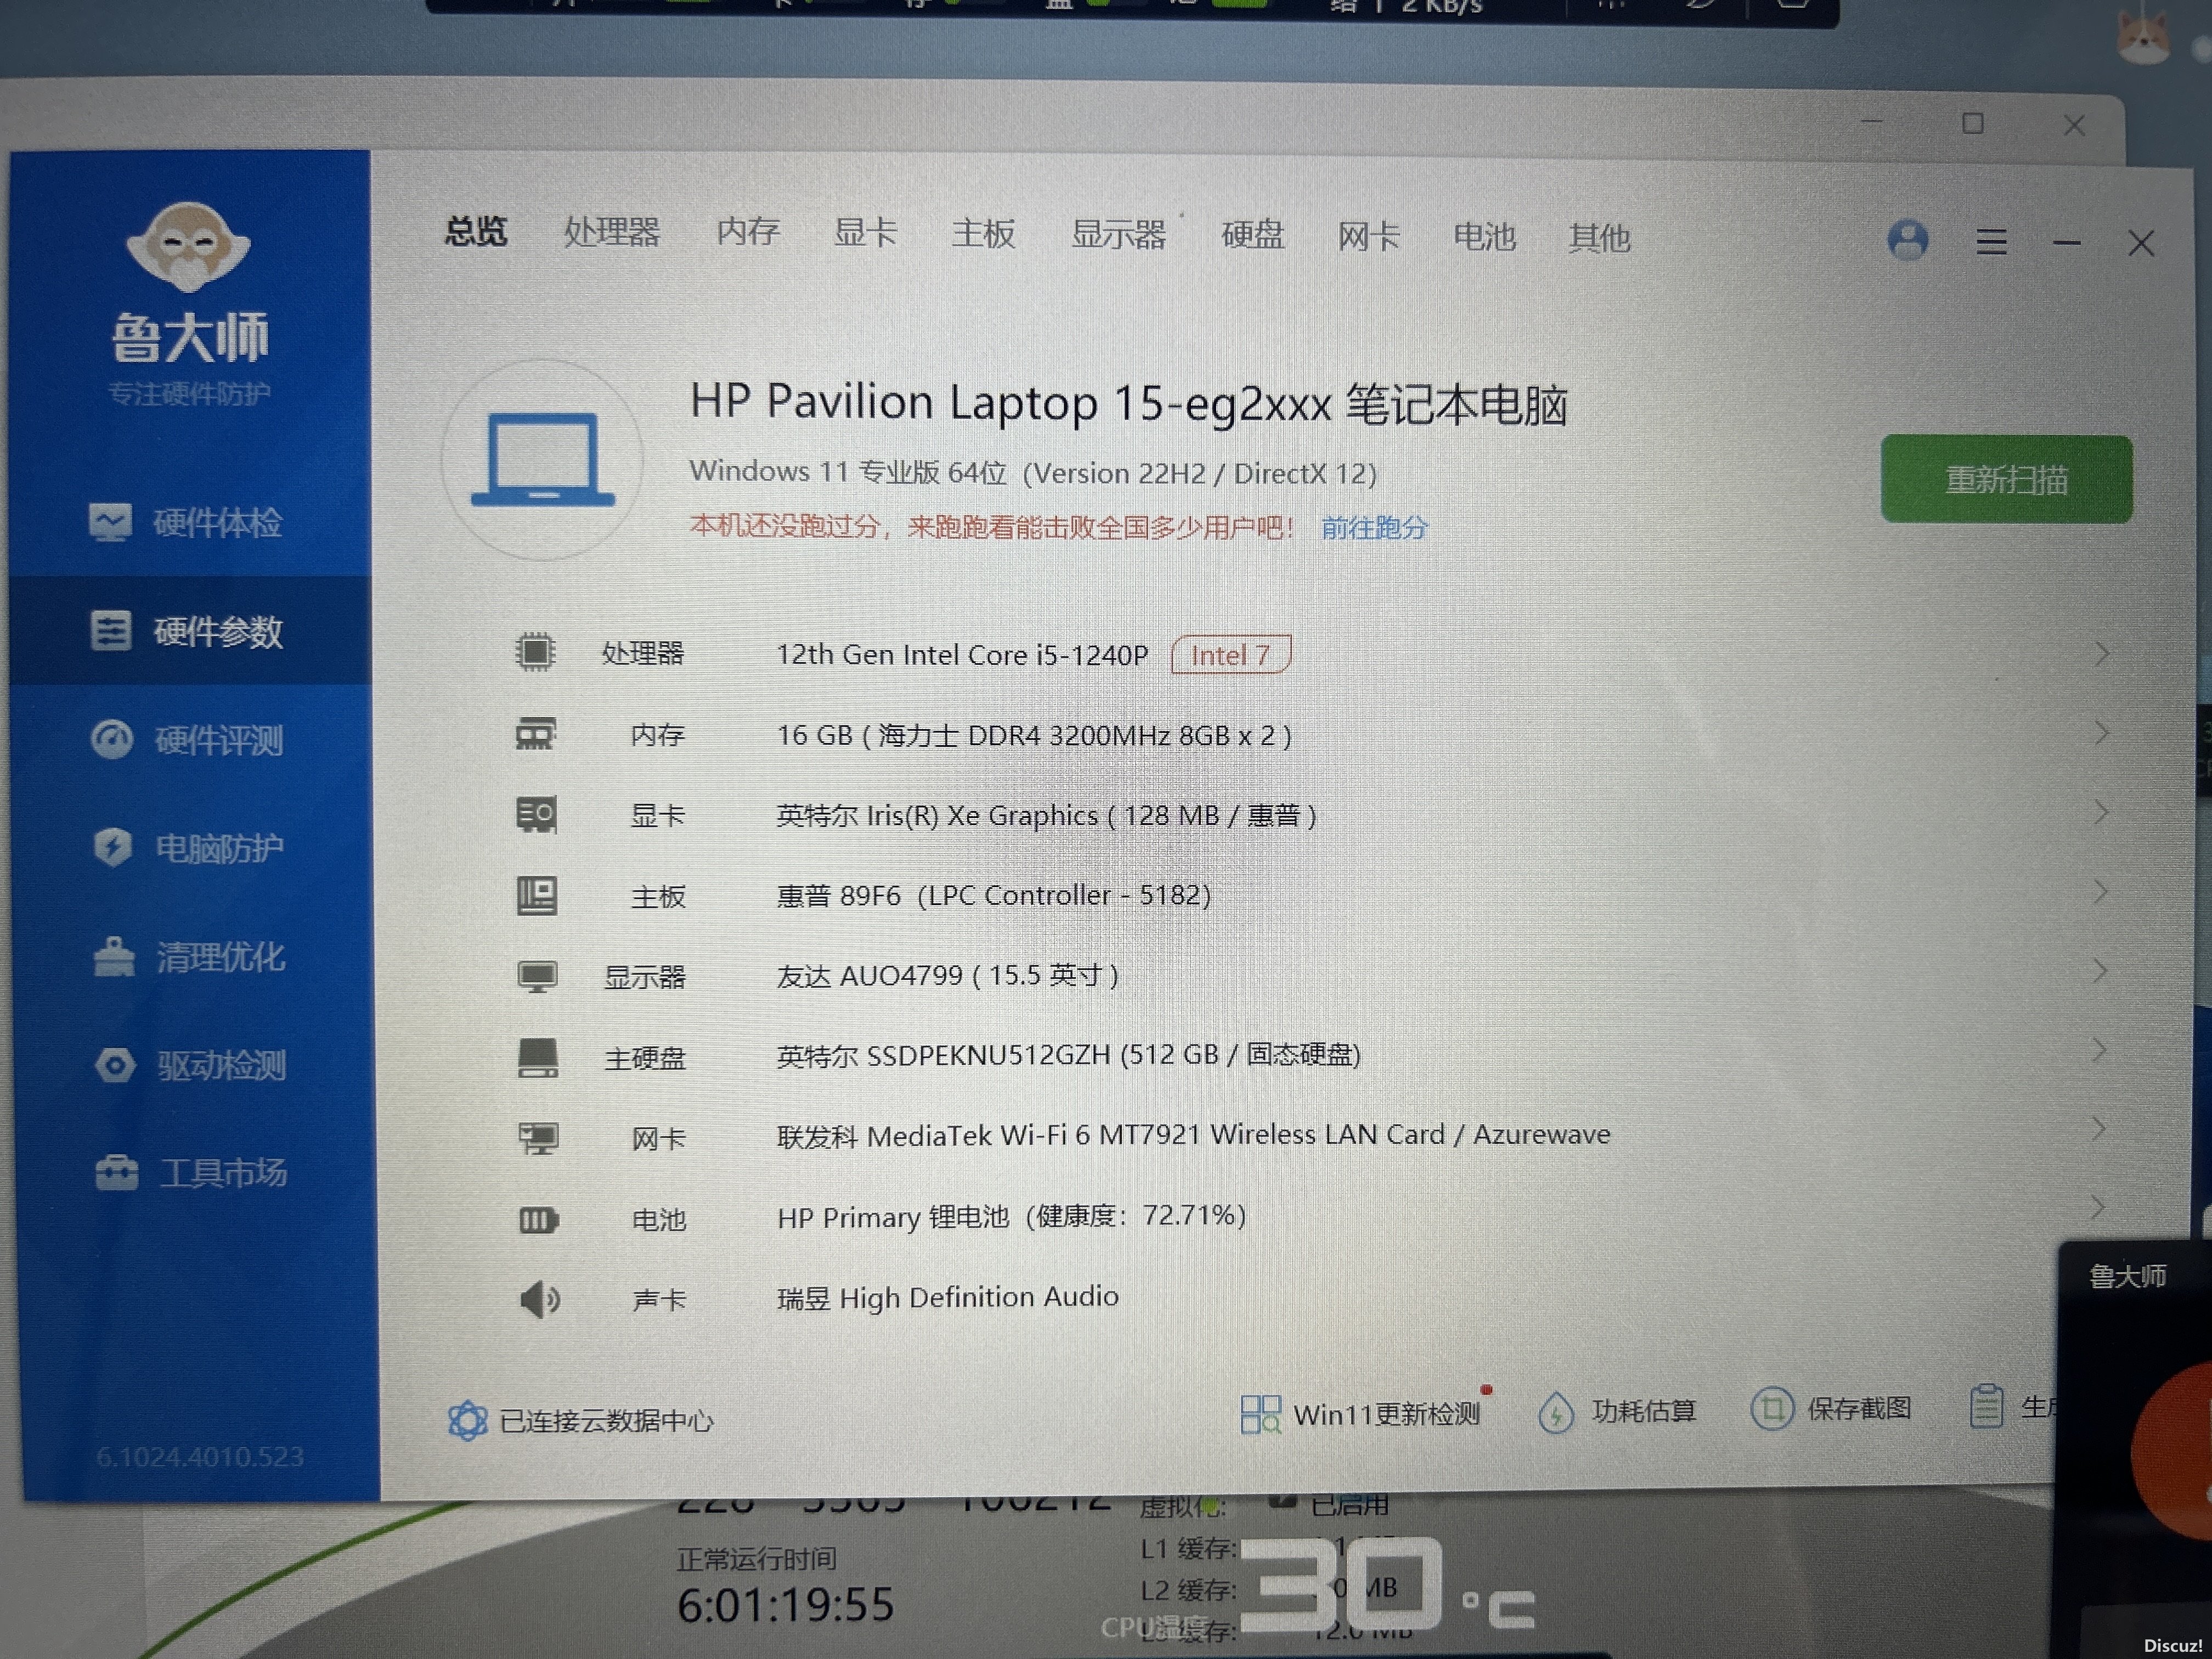
Task: Click the clipboard report icon
Action: click(x=1986, y=1406)
